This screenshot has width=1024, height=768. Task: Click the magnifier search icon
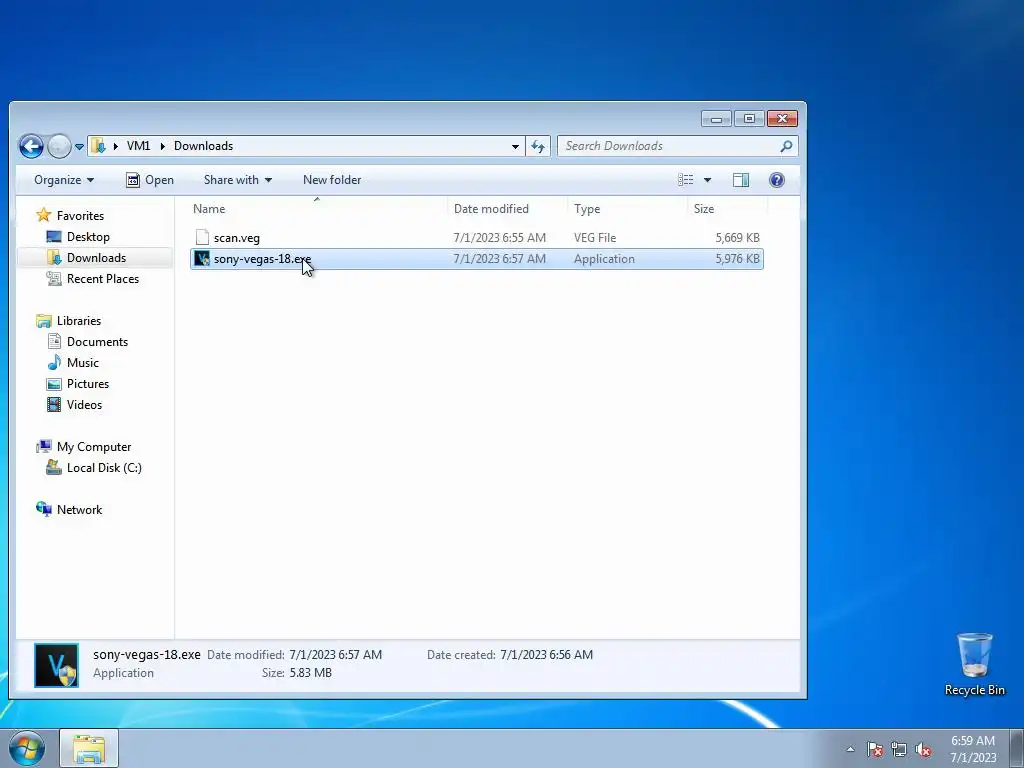click(786, 146)
